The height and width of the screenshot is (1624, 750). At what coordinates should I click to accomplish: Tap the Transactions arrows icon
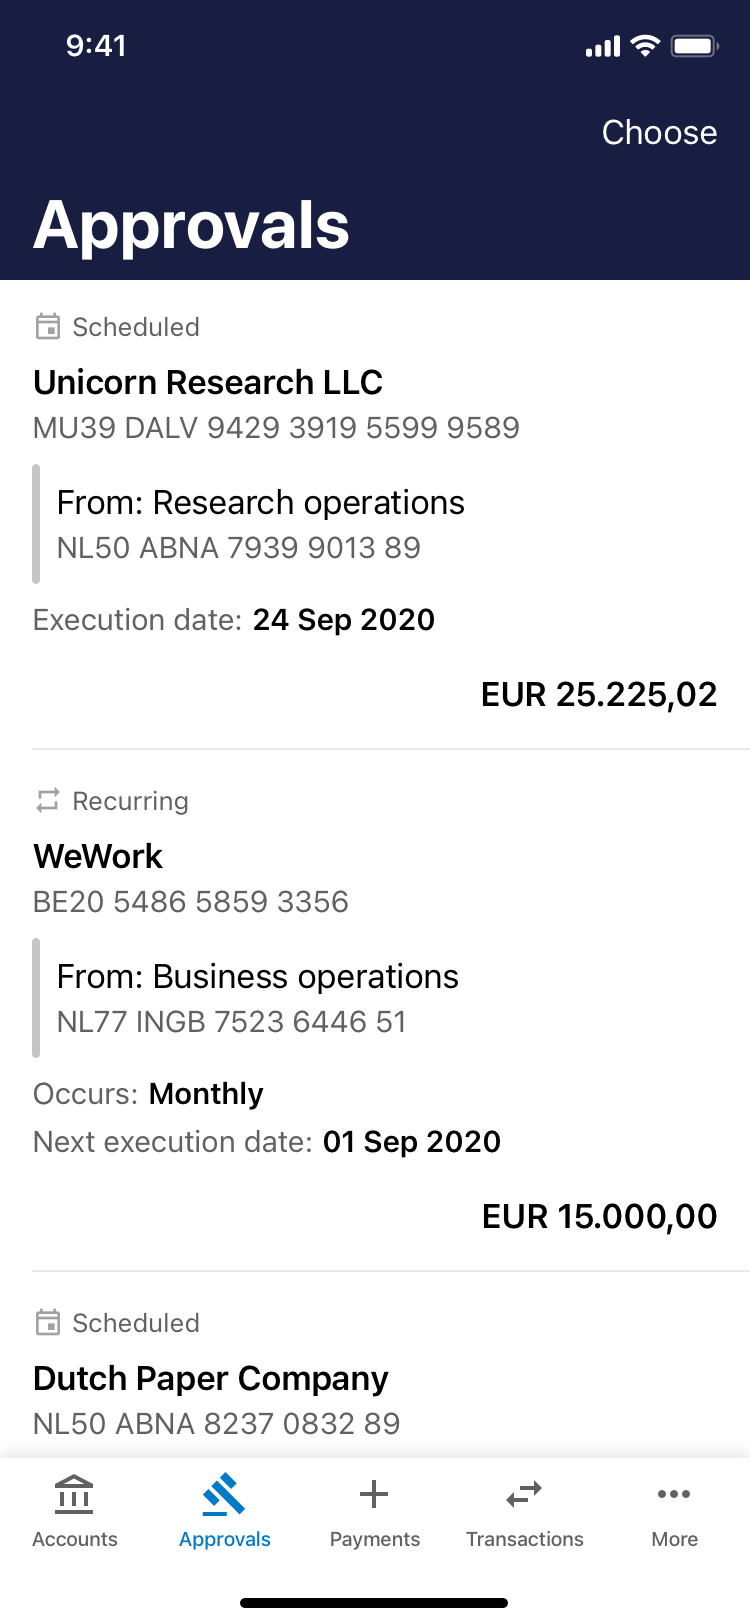pyautogui.click(x=524, y=1494)
